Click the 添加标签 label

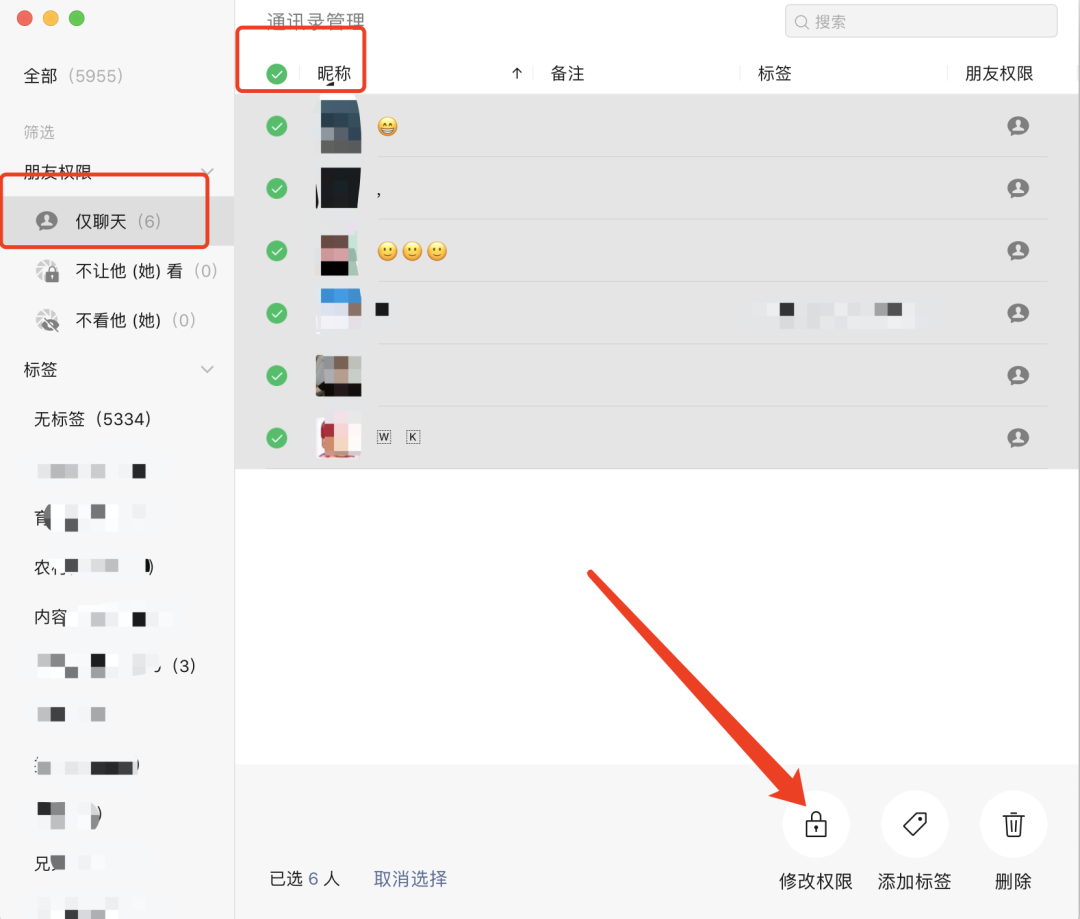915,881
